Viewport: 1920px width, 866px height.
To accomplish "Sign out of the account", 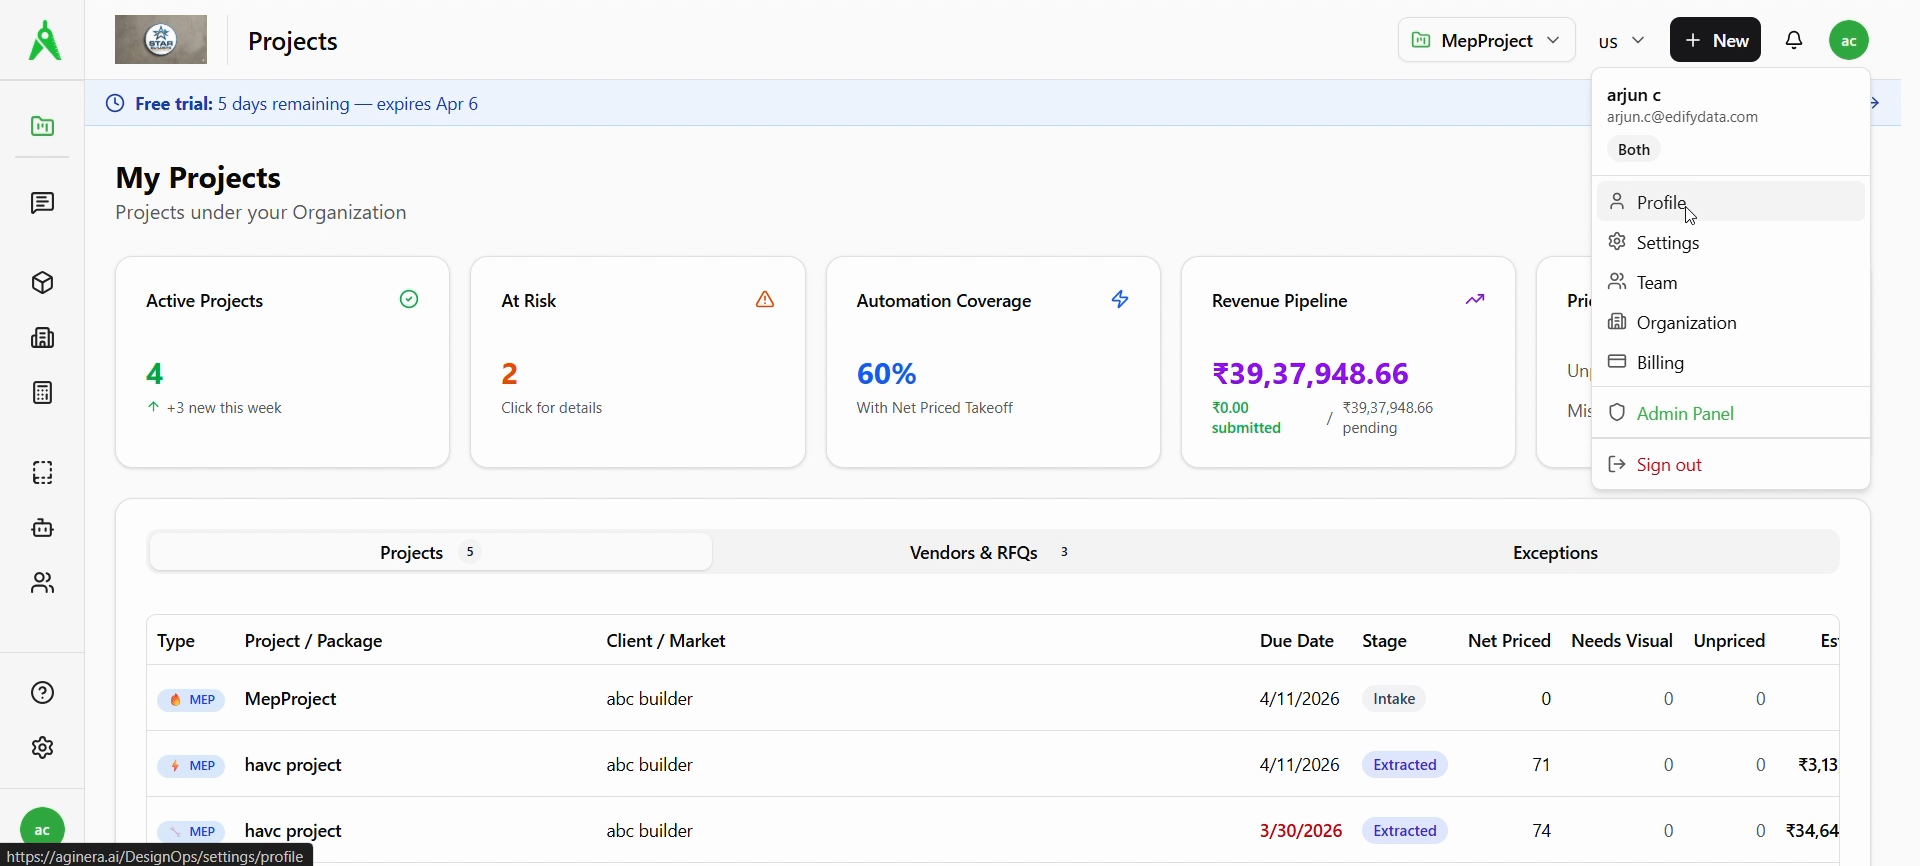I will tap(1669, 465).
